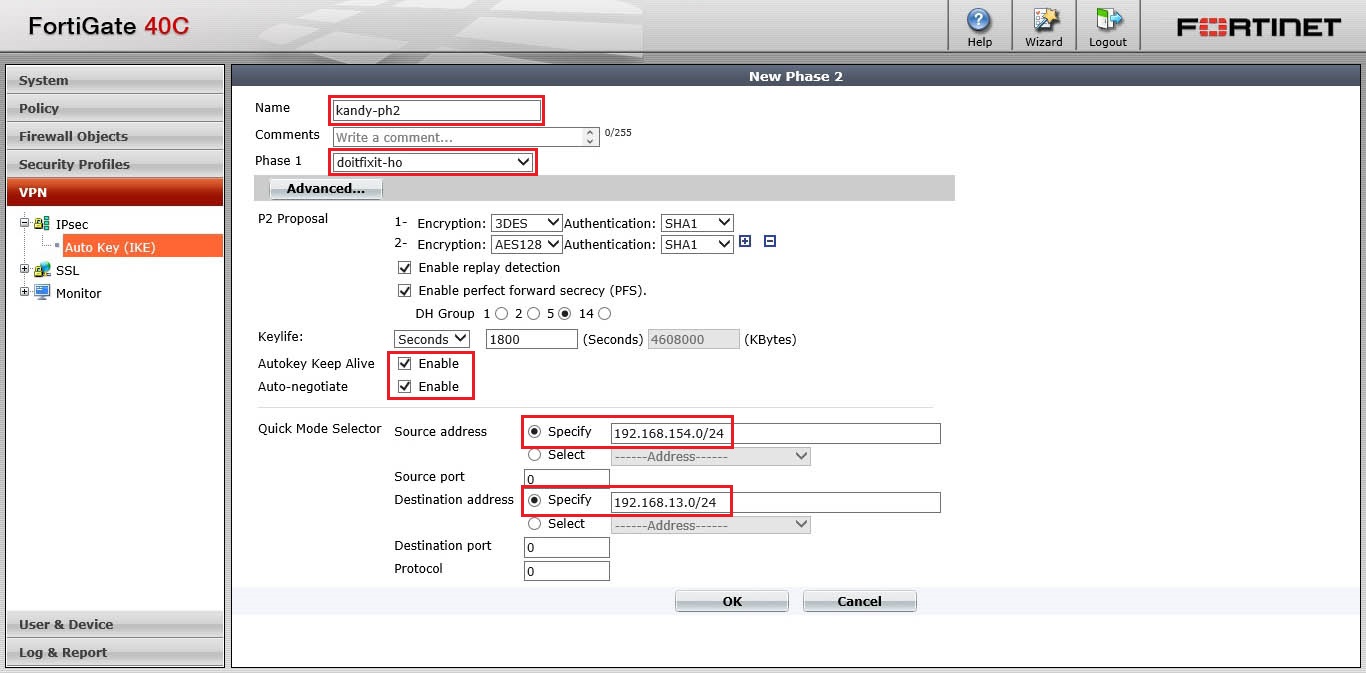Screen dimensions: 1366x673
Task: Expand the Monitor tree node
Action: pyautogui.click(x=25, y=292)
